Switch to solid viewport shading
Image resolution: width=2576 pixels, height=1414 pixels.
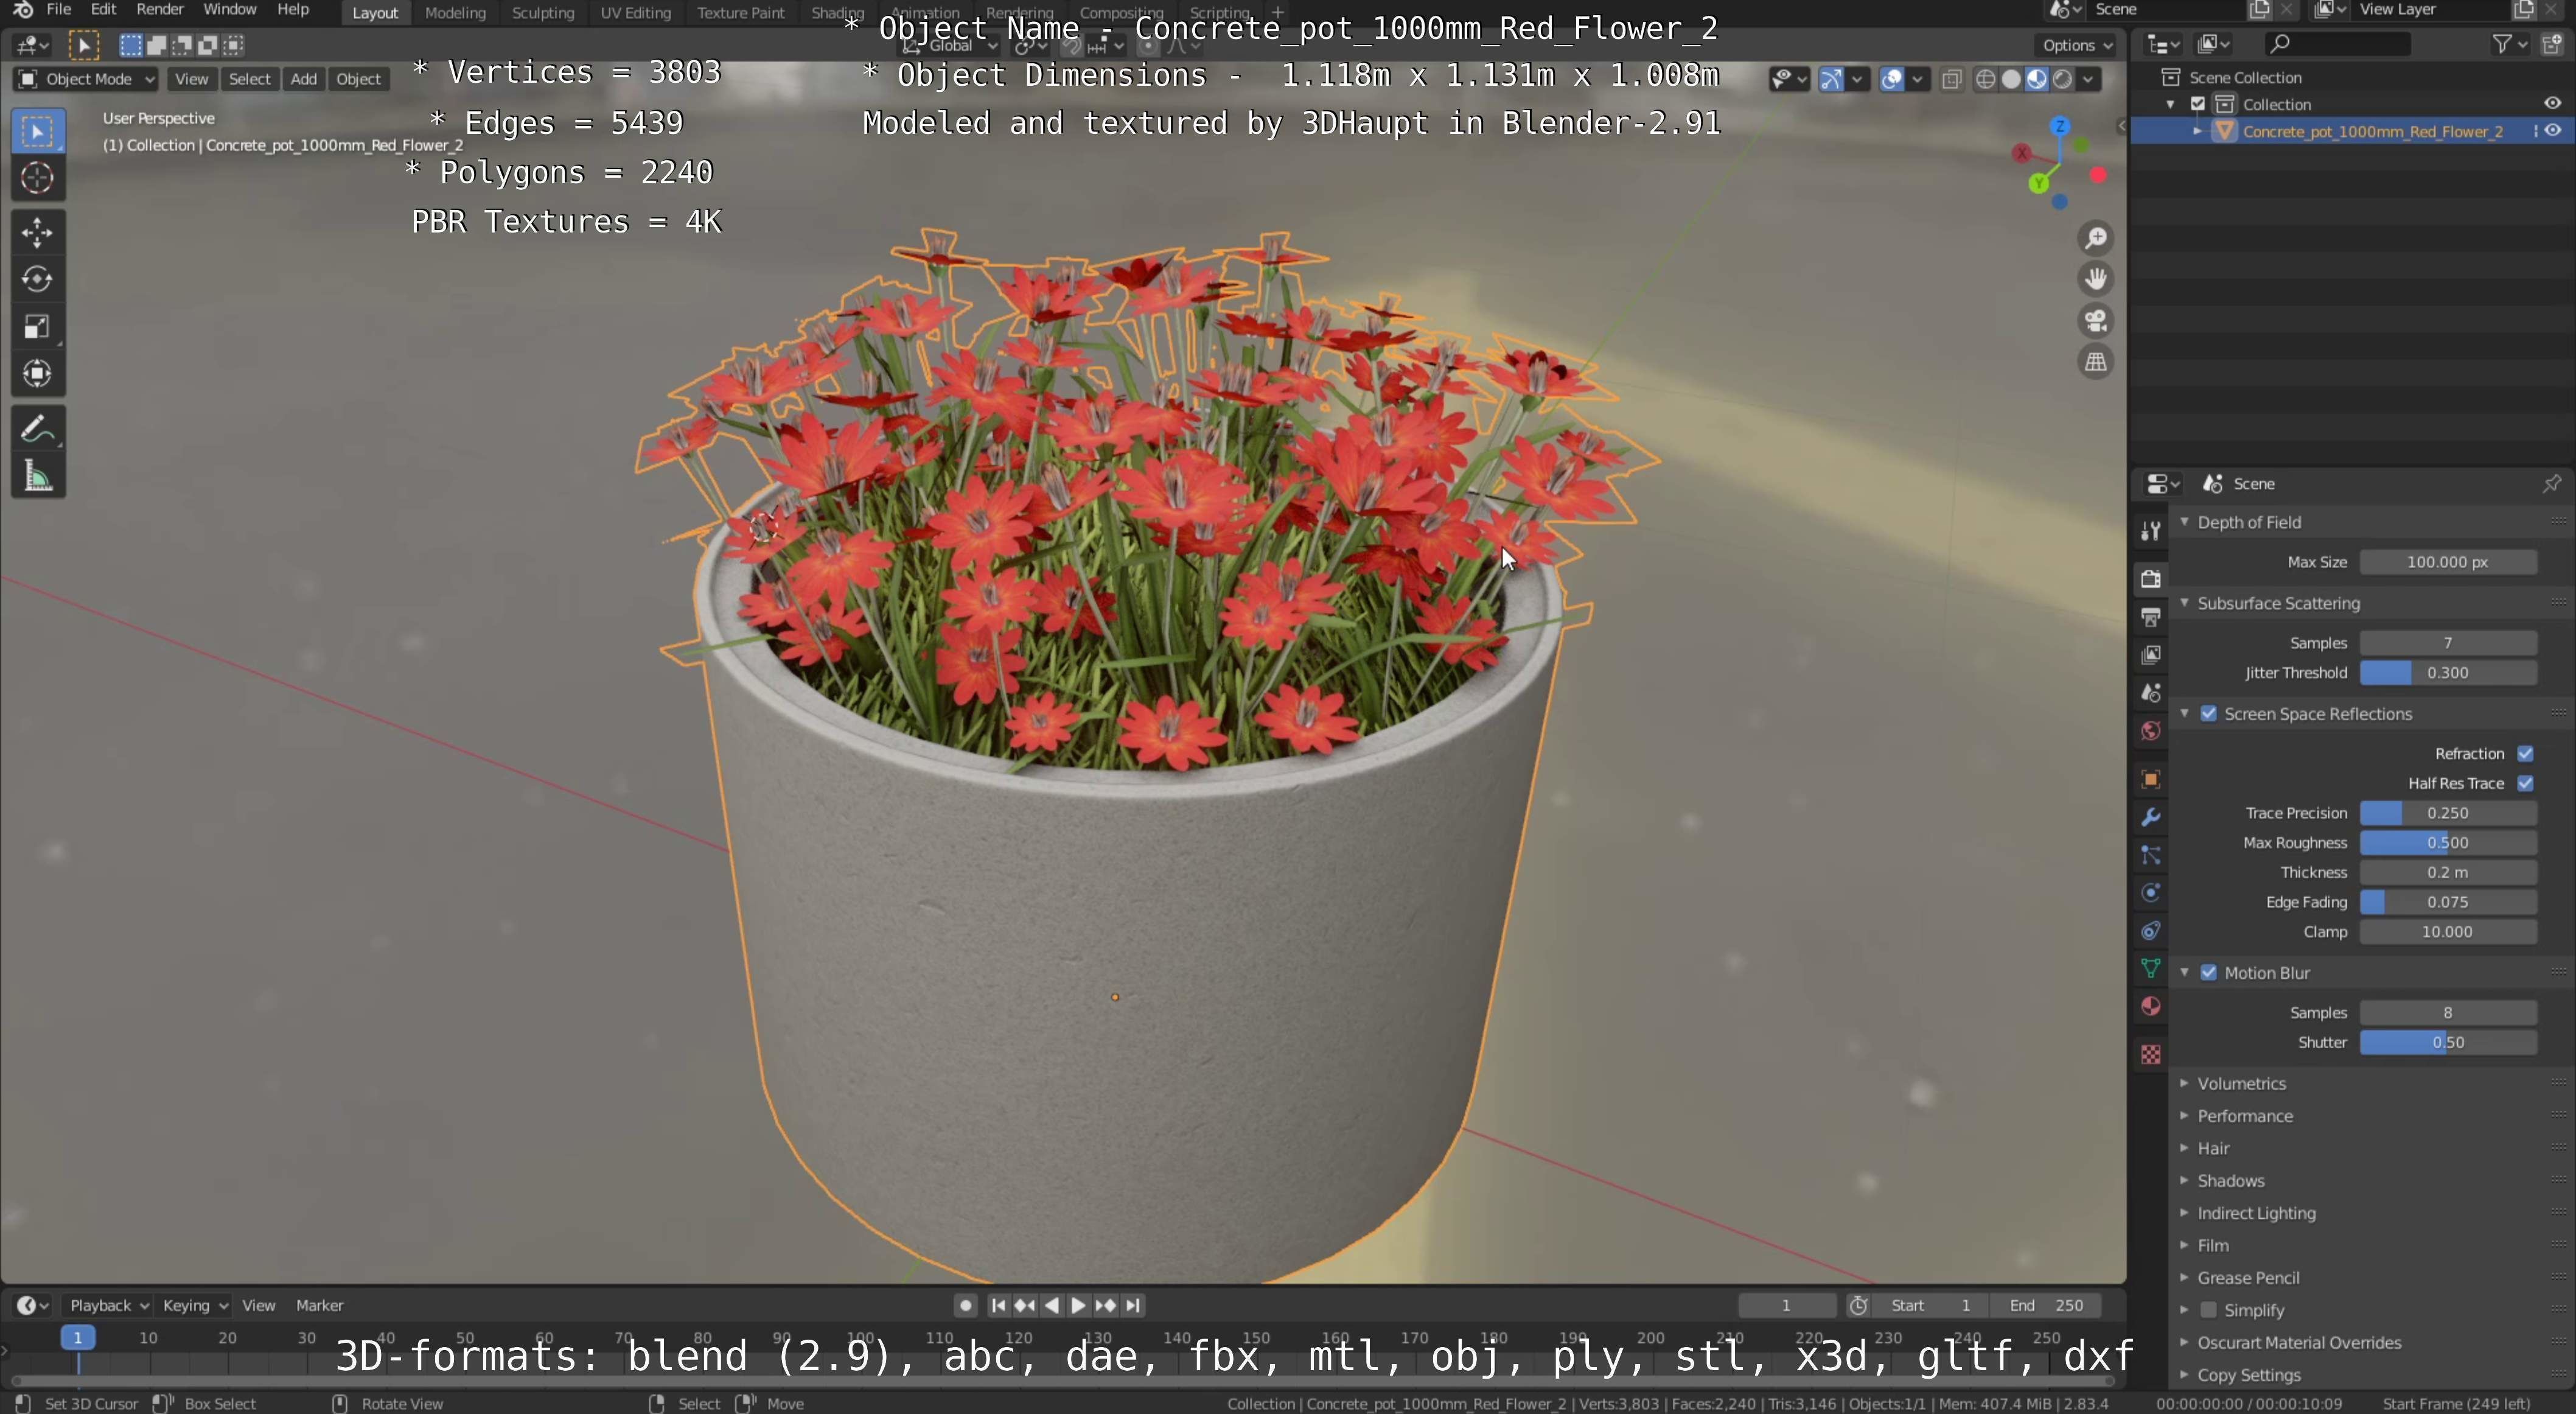coord(2011,79)
